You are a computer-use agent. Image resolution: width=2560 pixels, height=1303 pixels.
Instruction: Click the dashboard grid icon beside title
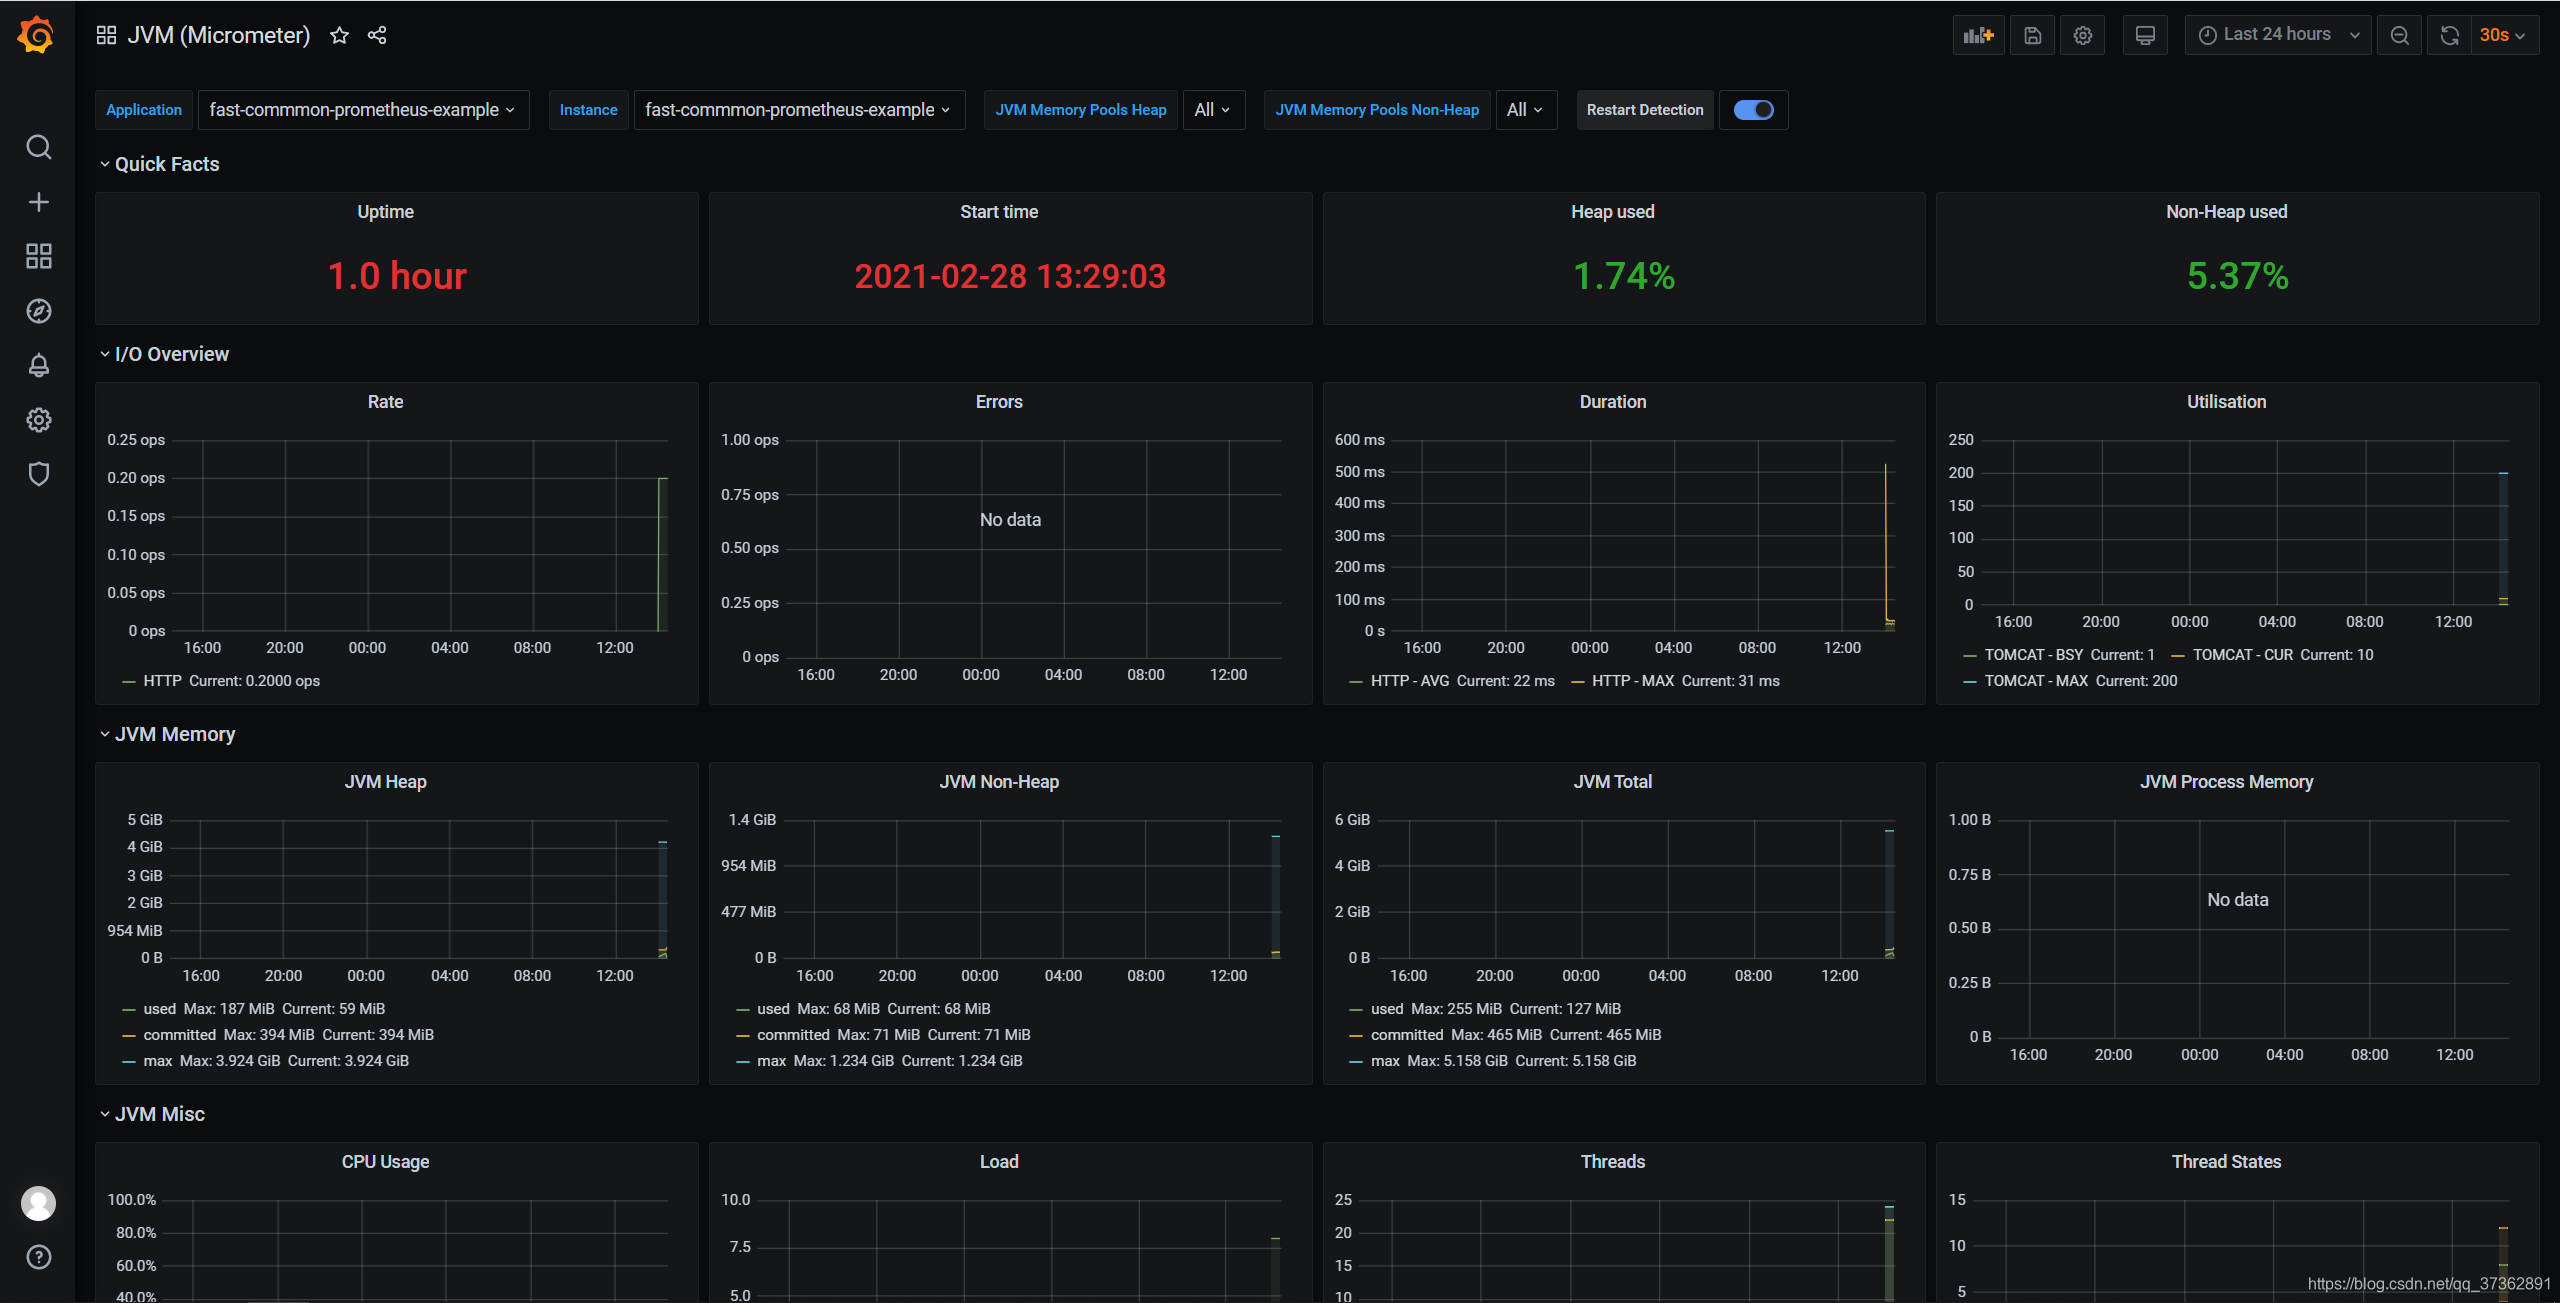click(106, 35)
